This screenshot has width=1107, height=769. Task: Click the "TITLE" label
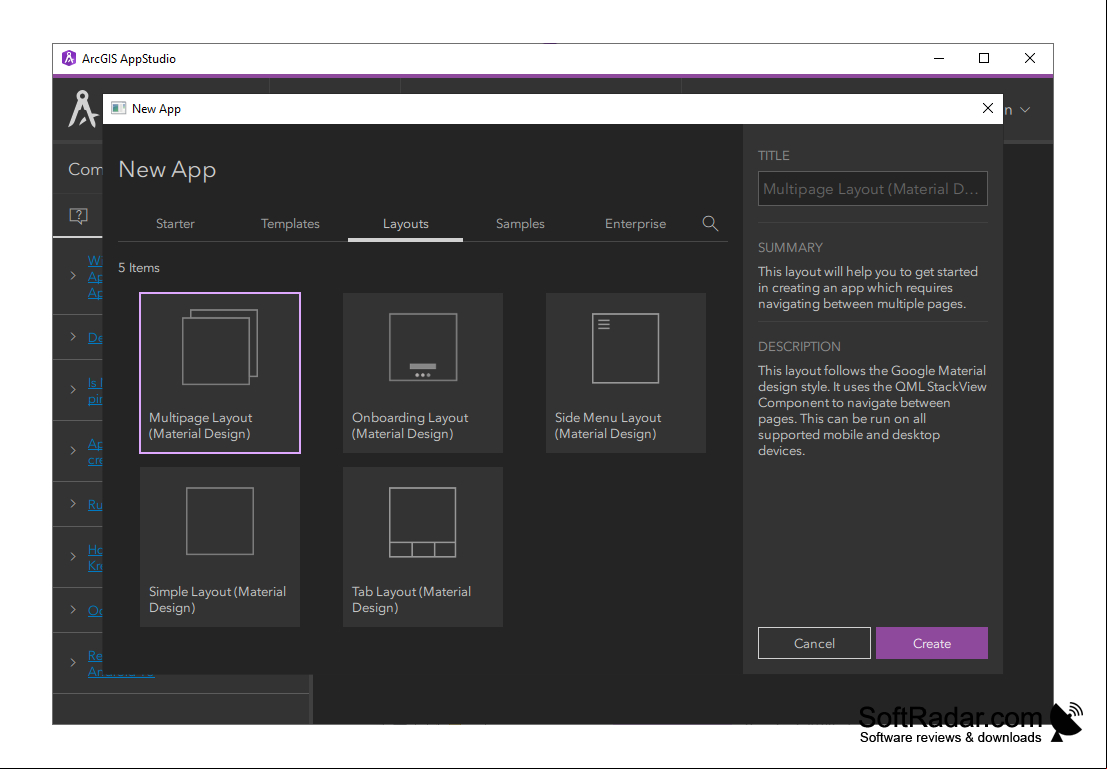(774, 155)
